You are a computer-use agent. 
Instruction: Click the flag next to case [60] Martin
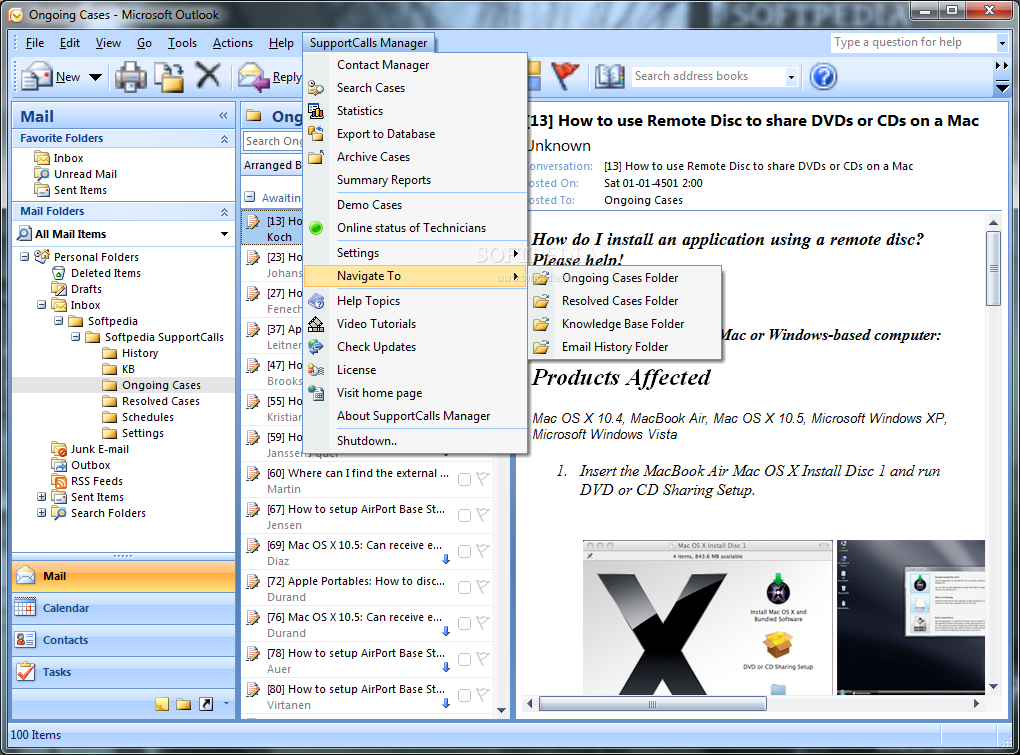(x=483, y=479)
